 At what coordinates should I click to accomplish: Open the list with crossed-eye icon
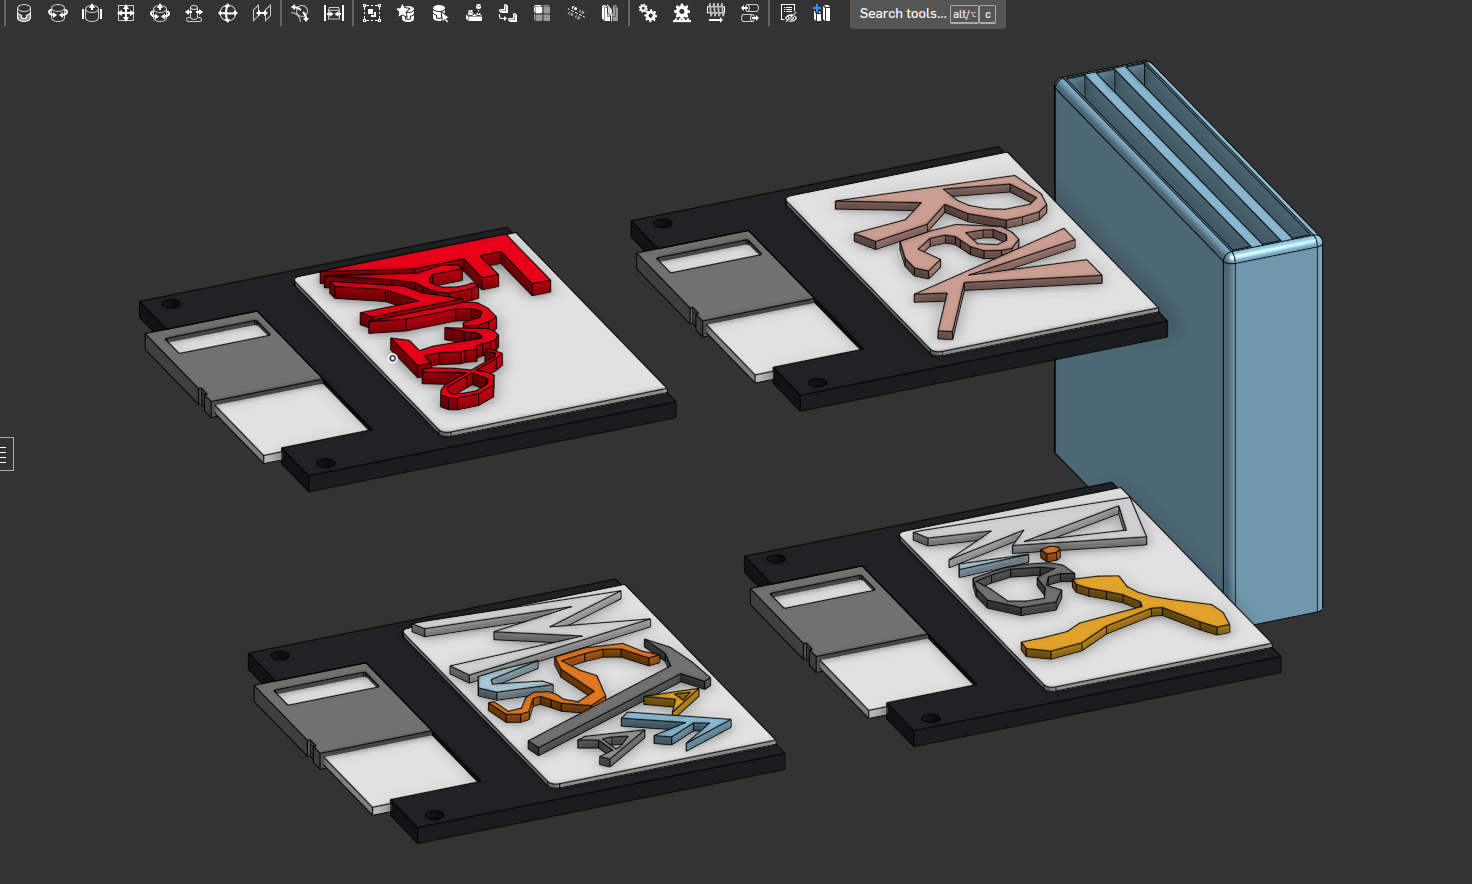tap(788, 13)
